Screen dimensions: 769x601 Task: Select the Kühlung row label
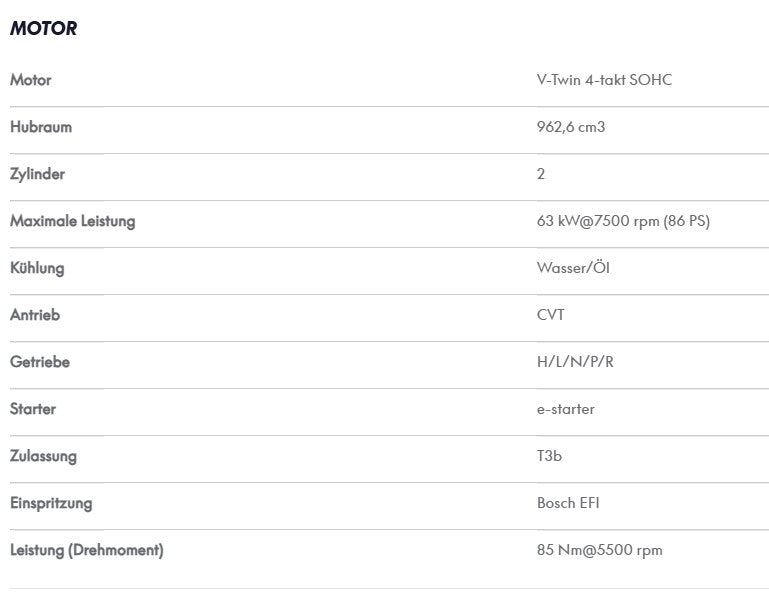tap(37, 268)
